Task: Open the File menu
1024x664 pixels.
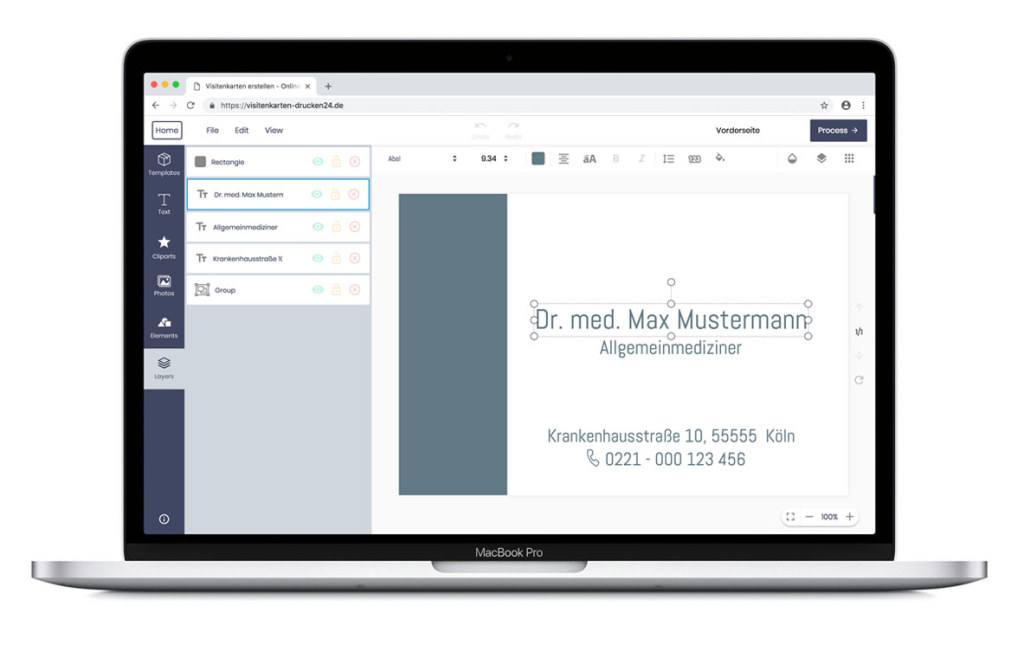Action: (212, 130)
